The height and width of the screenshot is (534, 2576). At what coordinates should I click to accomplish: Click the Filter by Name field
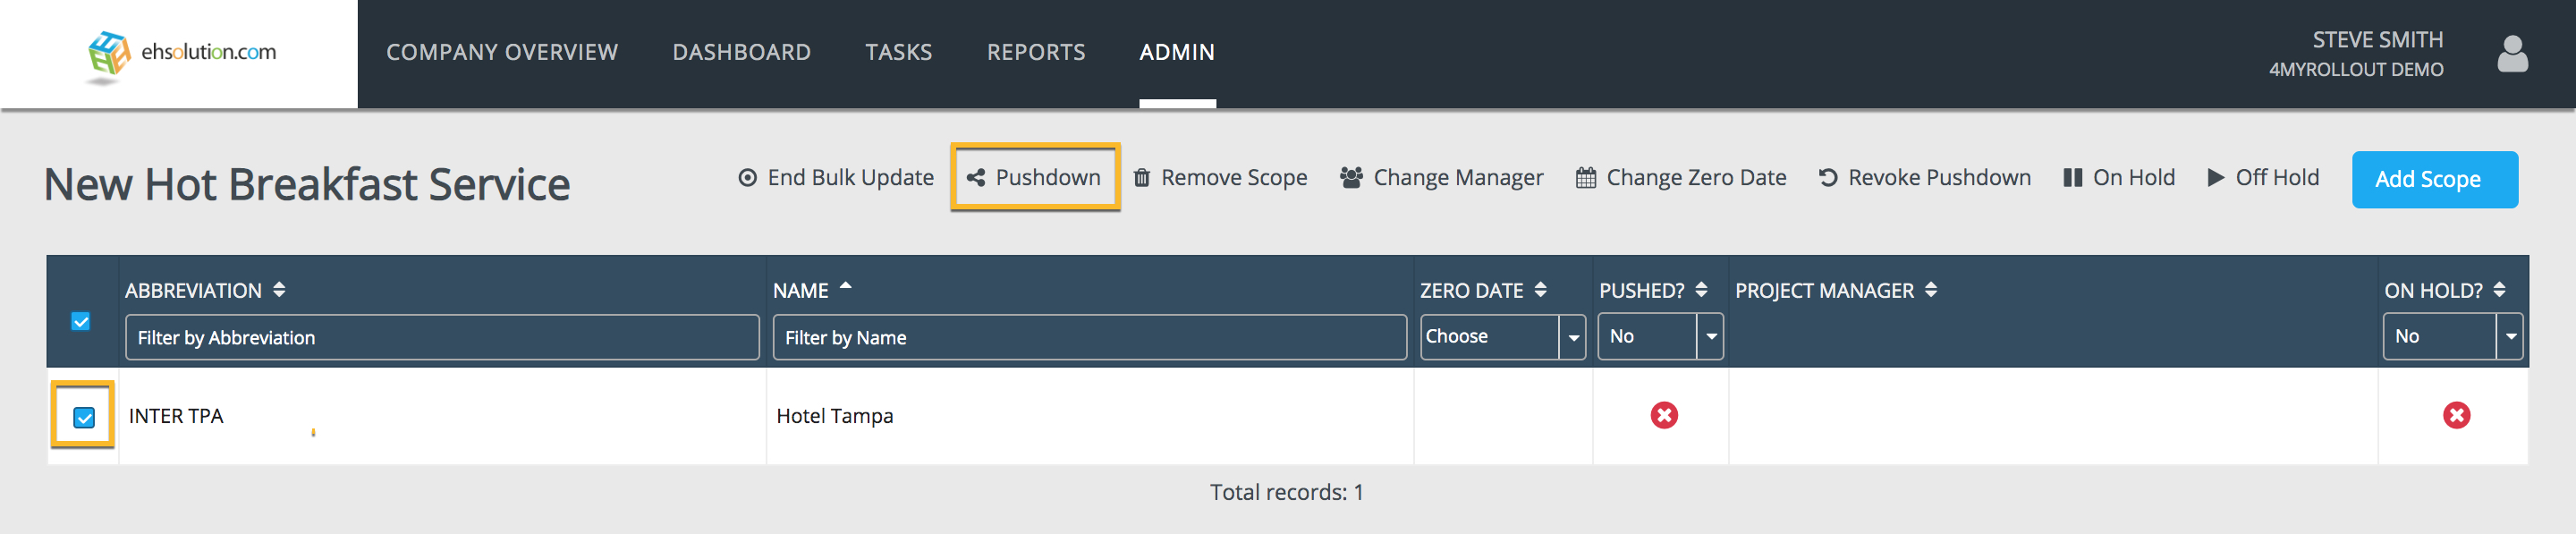click(1088, 338)
